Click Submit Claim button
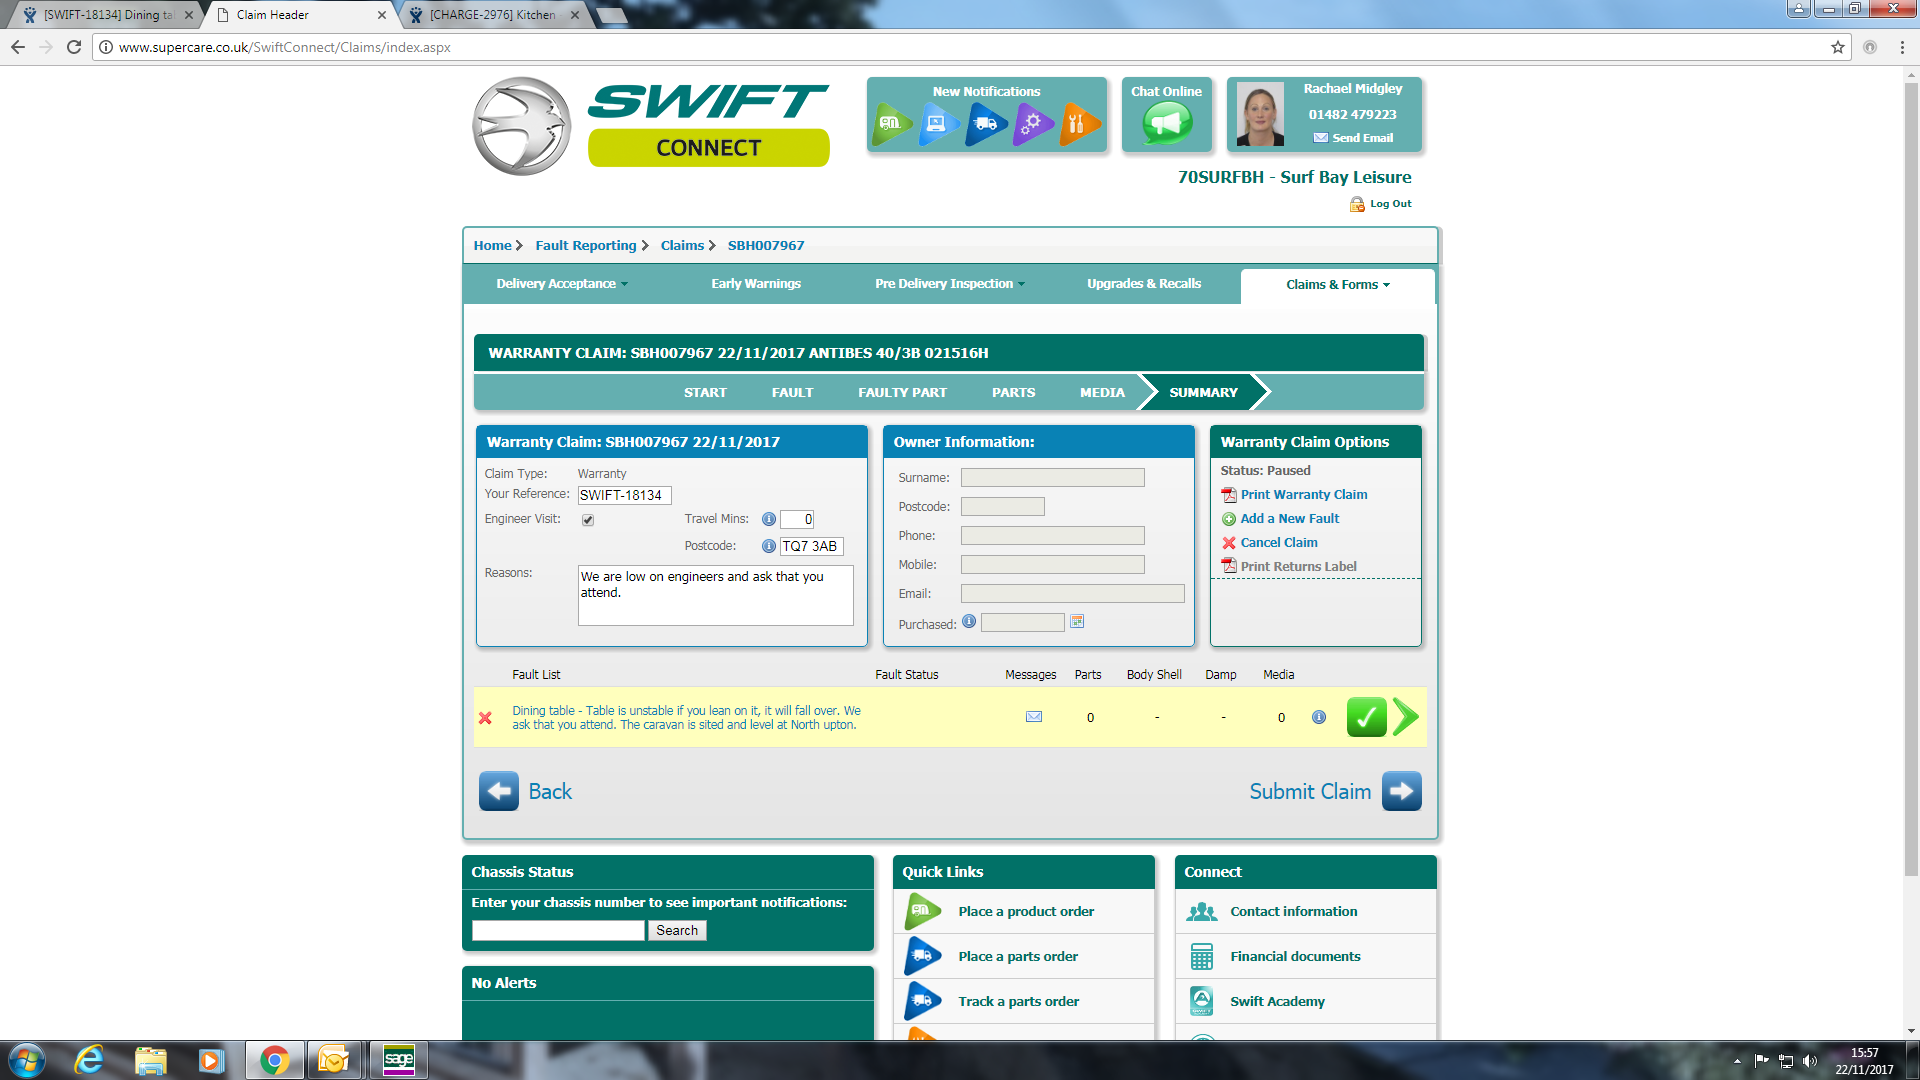The width and height of the screenshot is (1920, 1080). tap(1334, 791)
